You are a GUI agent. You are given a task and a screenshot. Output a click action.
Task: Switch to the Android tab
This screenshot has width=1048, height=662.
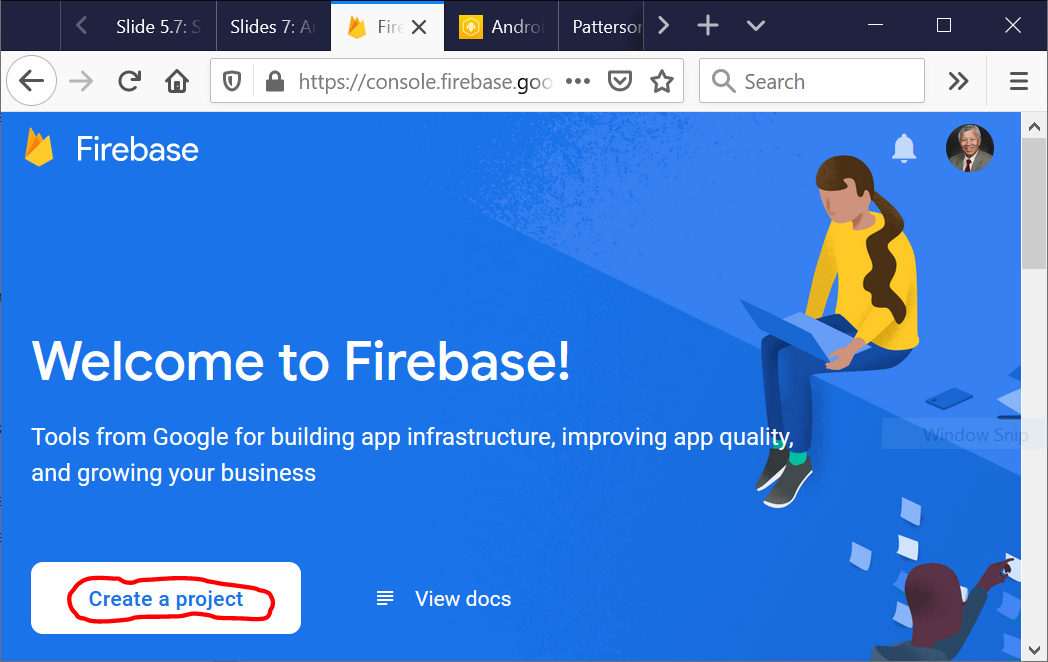tap(502, 27)
